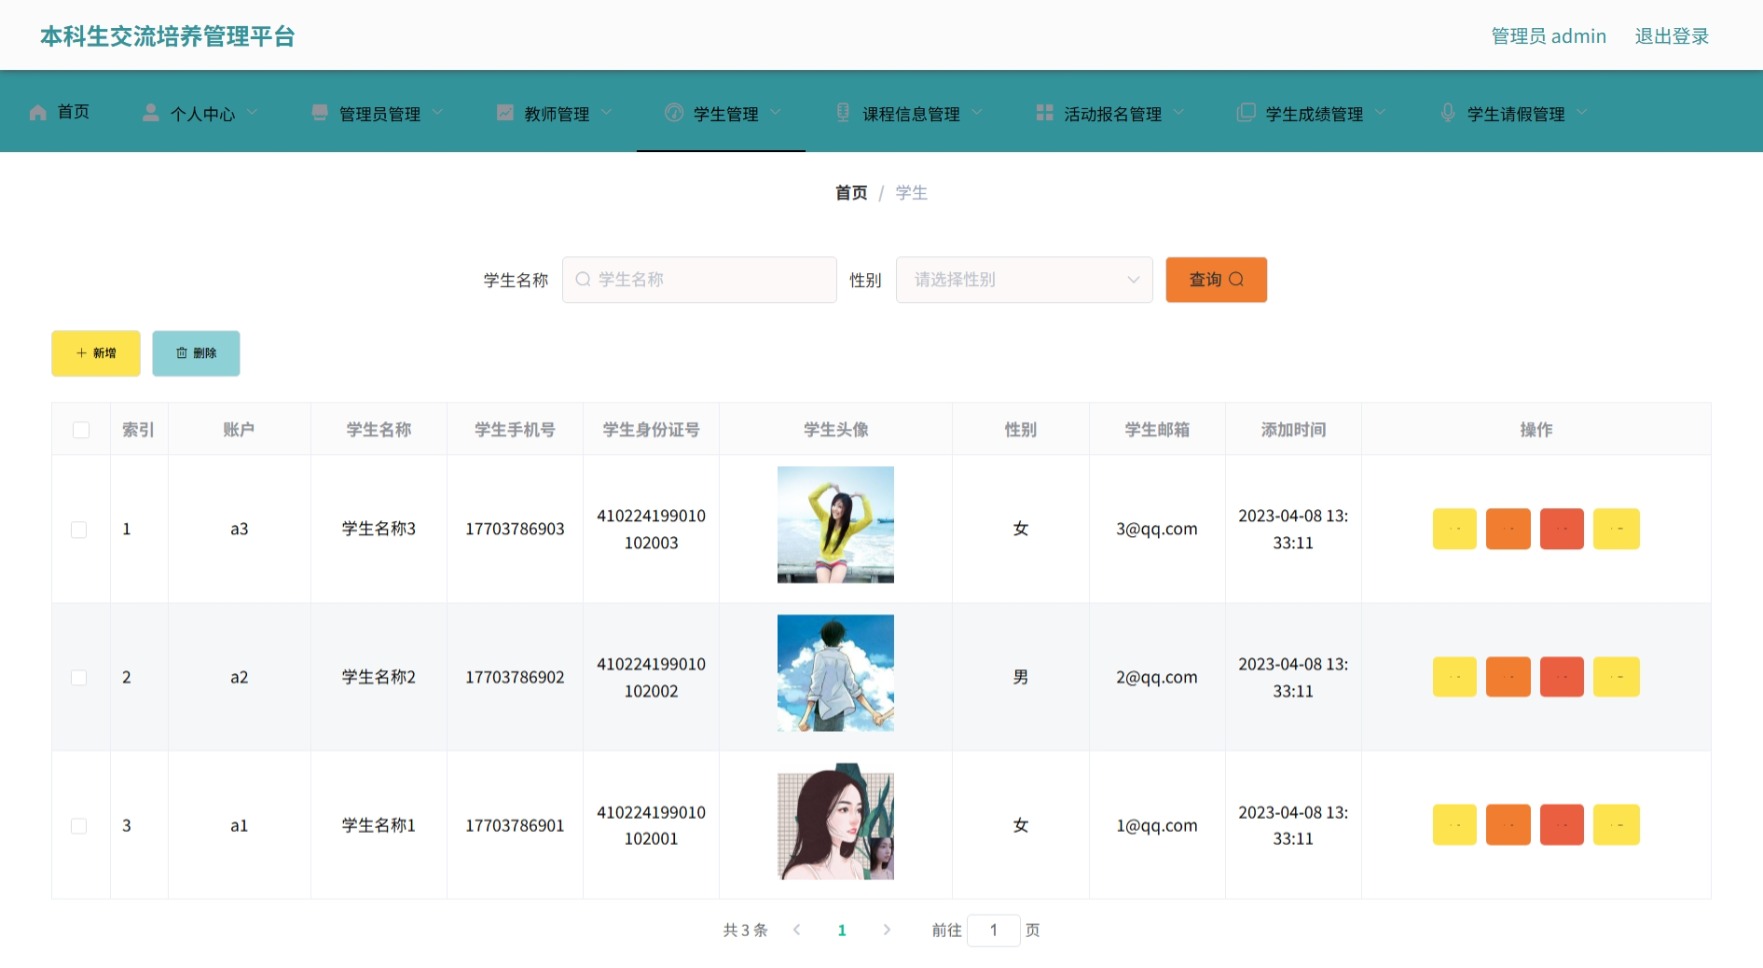Select page number 1 in pagination
The image size is (1763, 968).
tap(842, 930)
